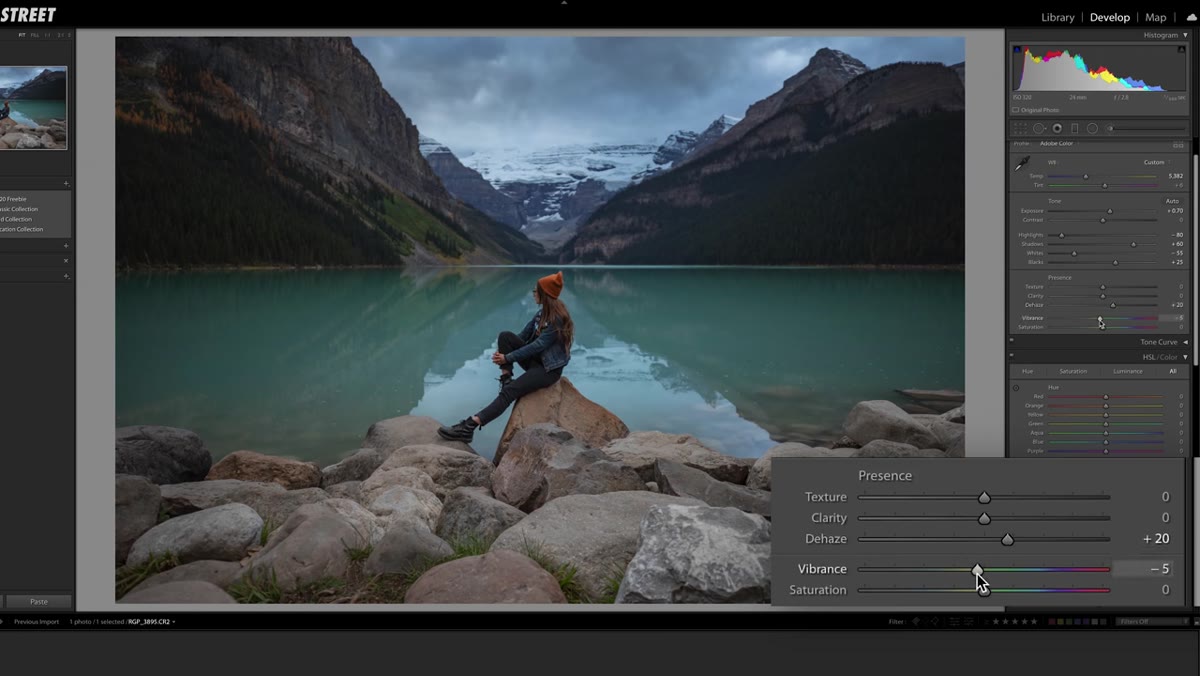Click the Aqua hue slider handle
The height and width of the screenshot is (676, 1200).
[1105, 433]
